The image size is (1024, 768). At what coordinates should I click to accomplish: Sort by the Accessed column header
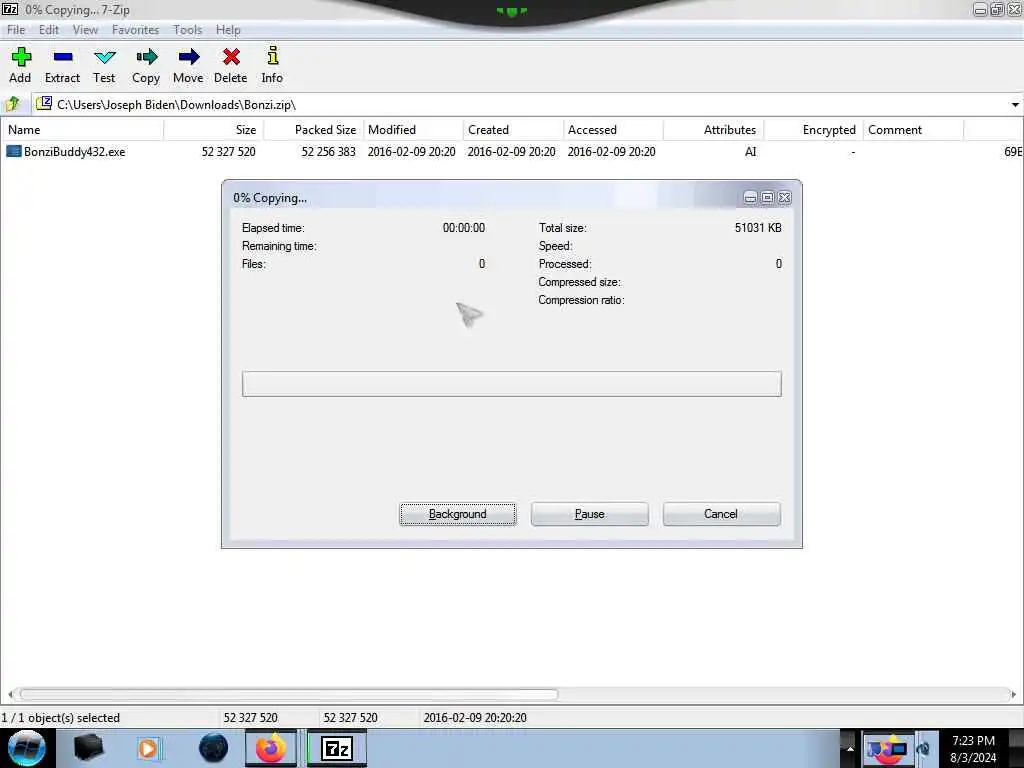pos(613,130)
